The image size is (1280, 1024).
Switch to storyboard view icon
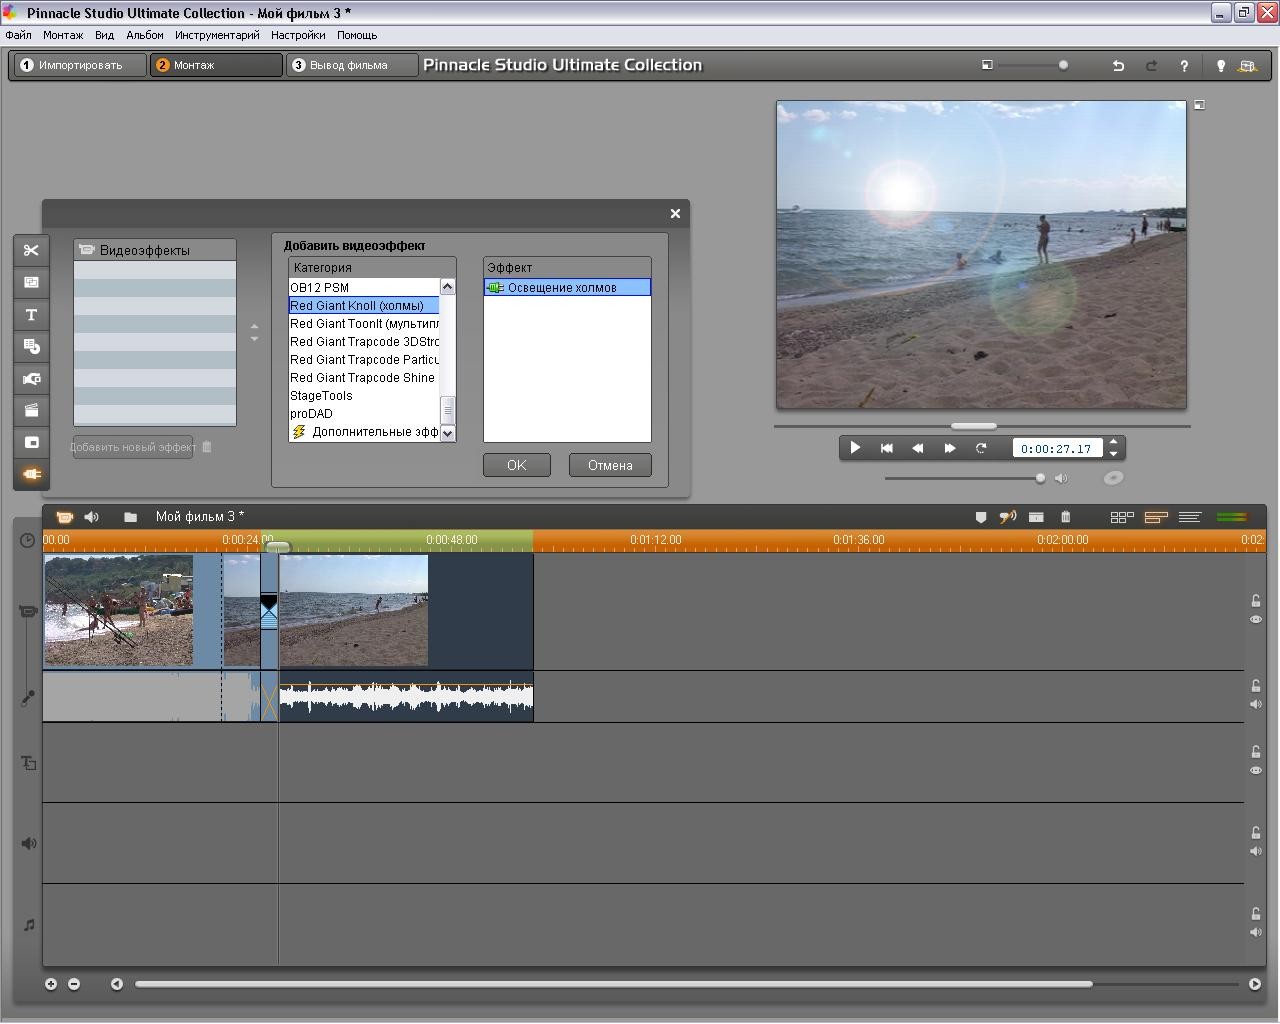coord(1122,517)
